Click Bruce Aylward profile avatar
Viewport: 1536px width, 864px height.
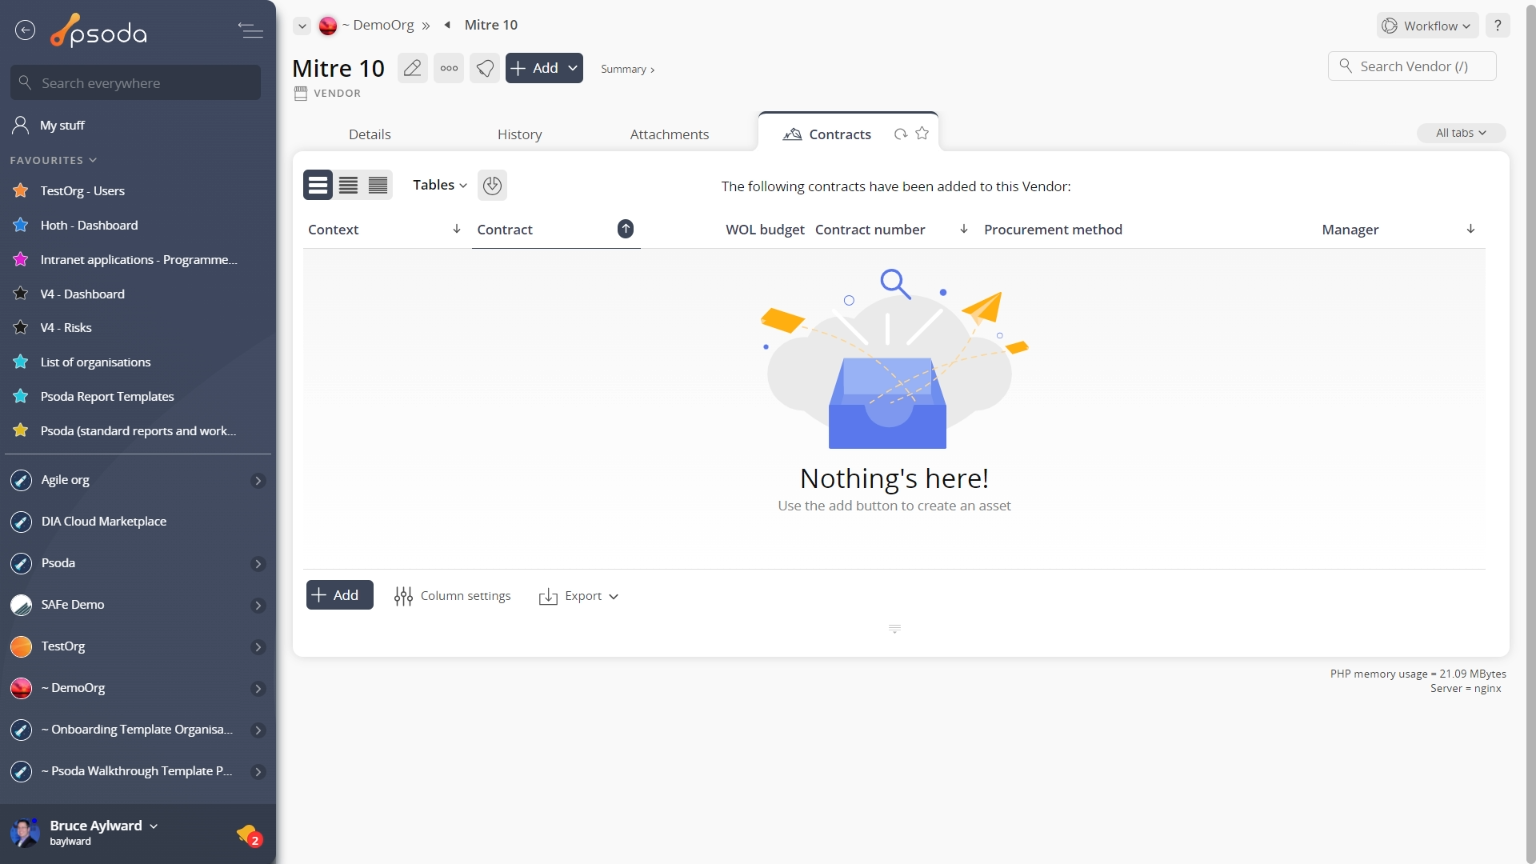pos(25,832)
